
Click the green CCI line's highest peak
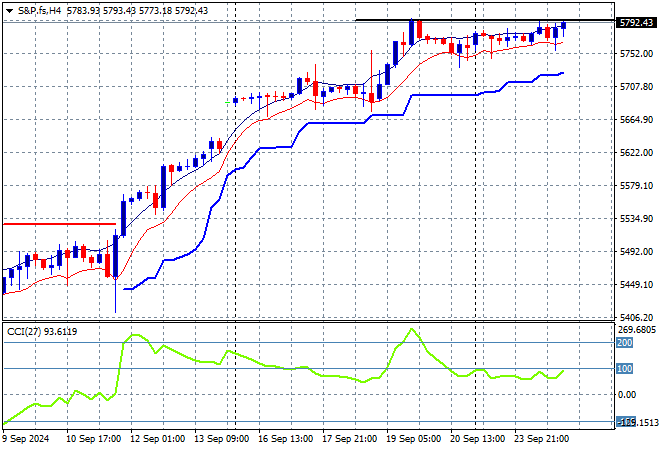(x=411, y=329)
